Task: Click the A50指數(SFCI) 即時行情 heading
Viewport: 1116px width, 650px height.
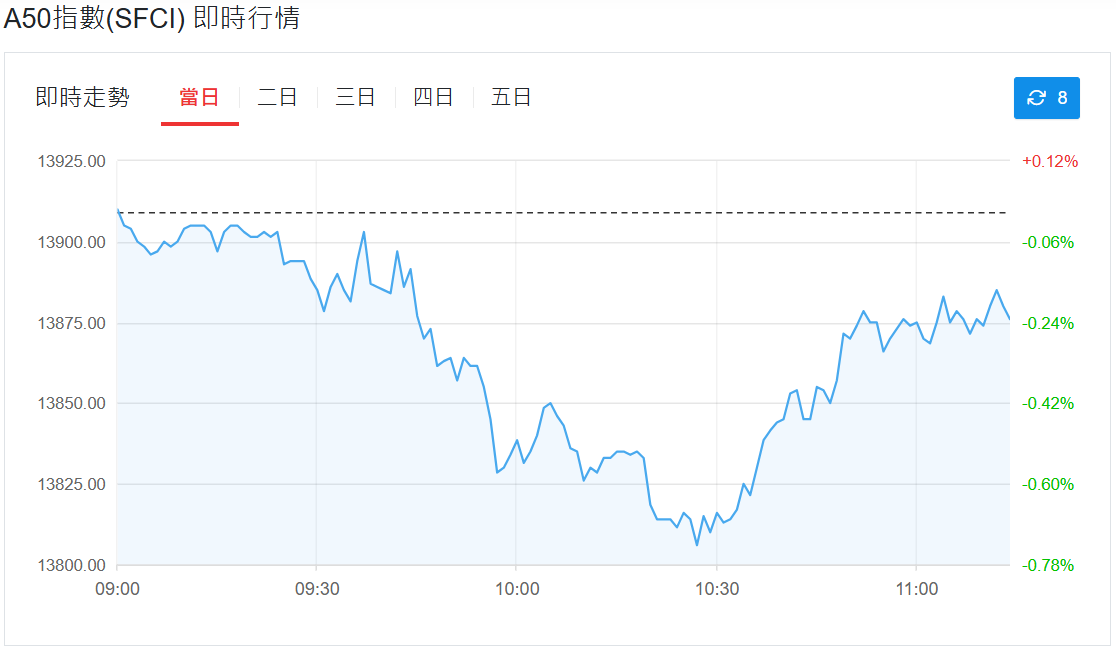Action: coord(152,18)
